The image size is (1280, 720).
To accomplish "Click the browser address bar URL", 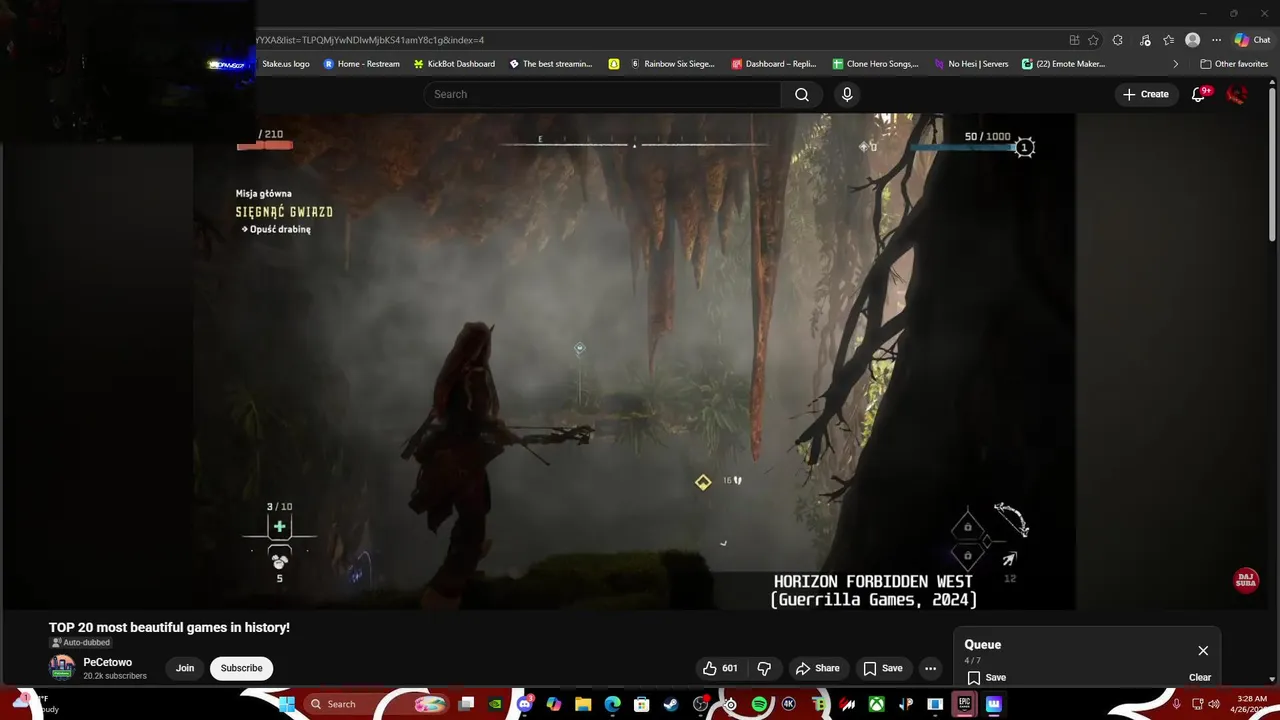I will click(370, 40).
